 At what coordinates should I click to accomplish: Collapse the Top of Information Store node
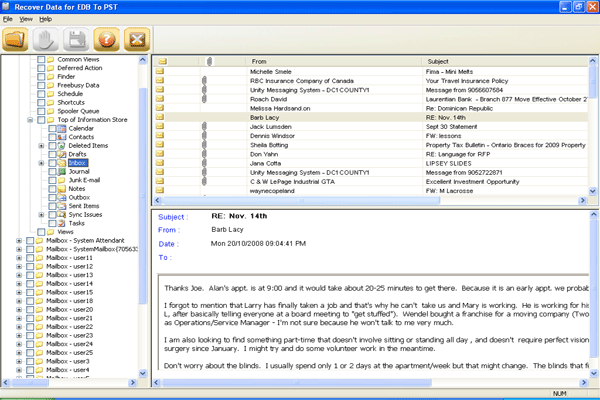pos(30,119)
